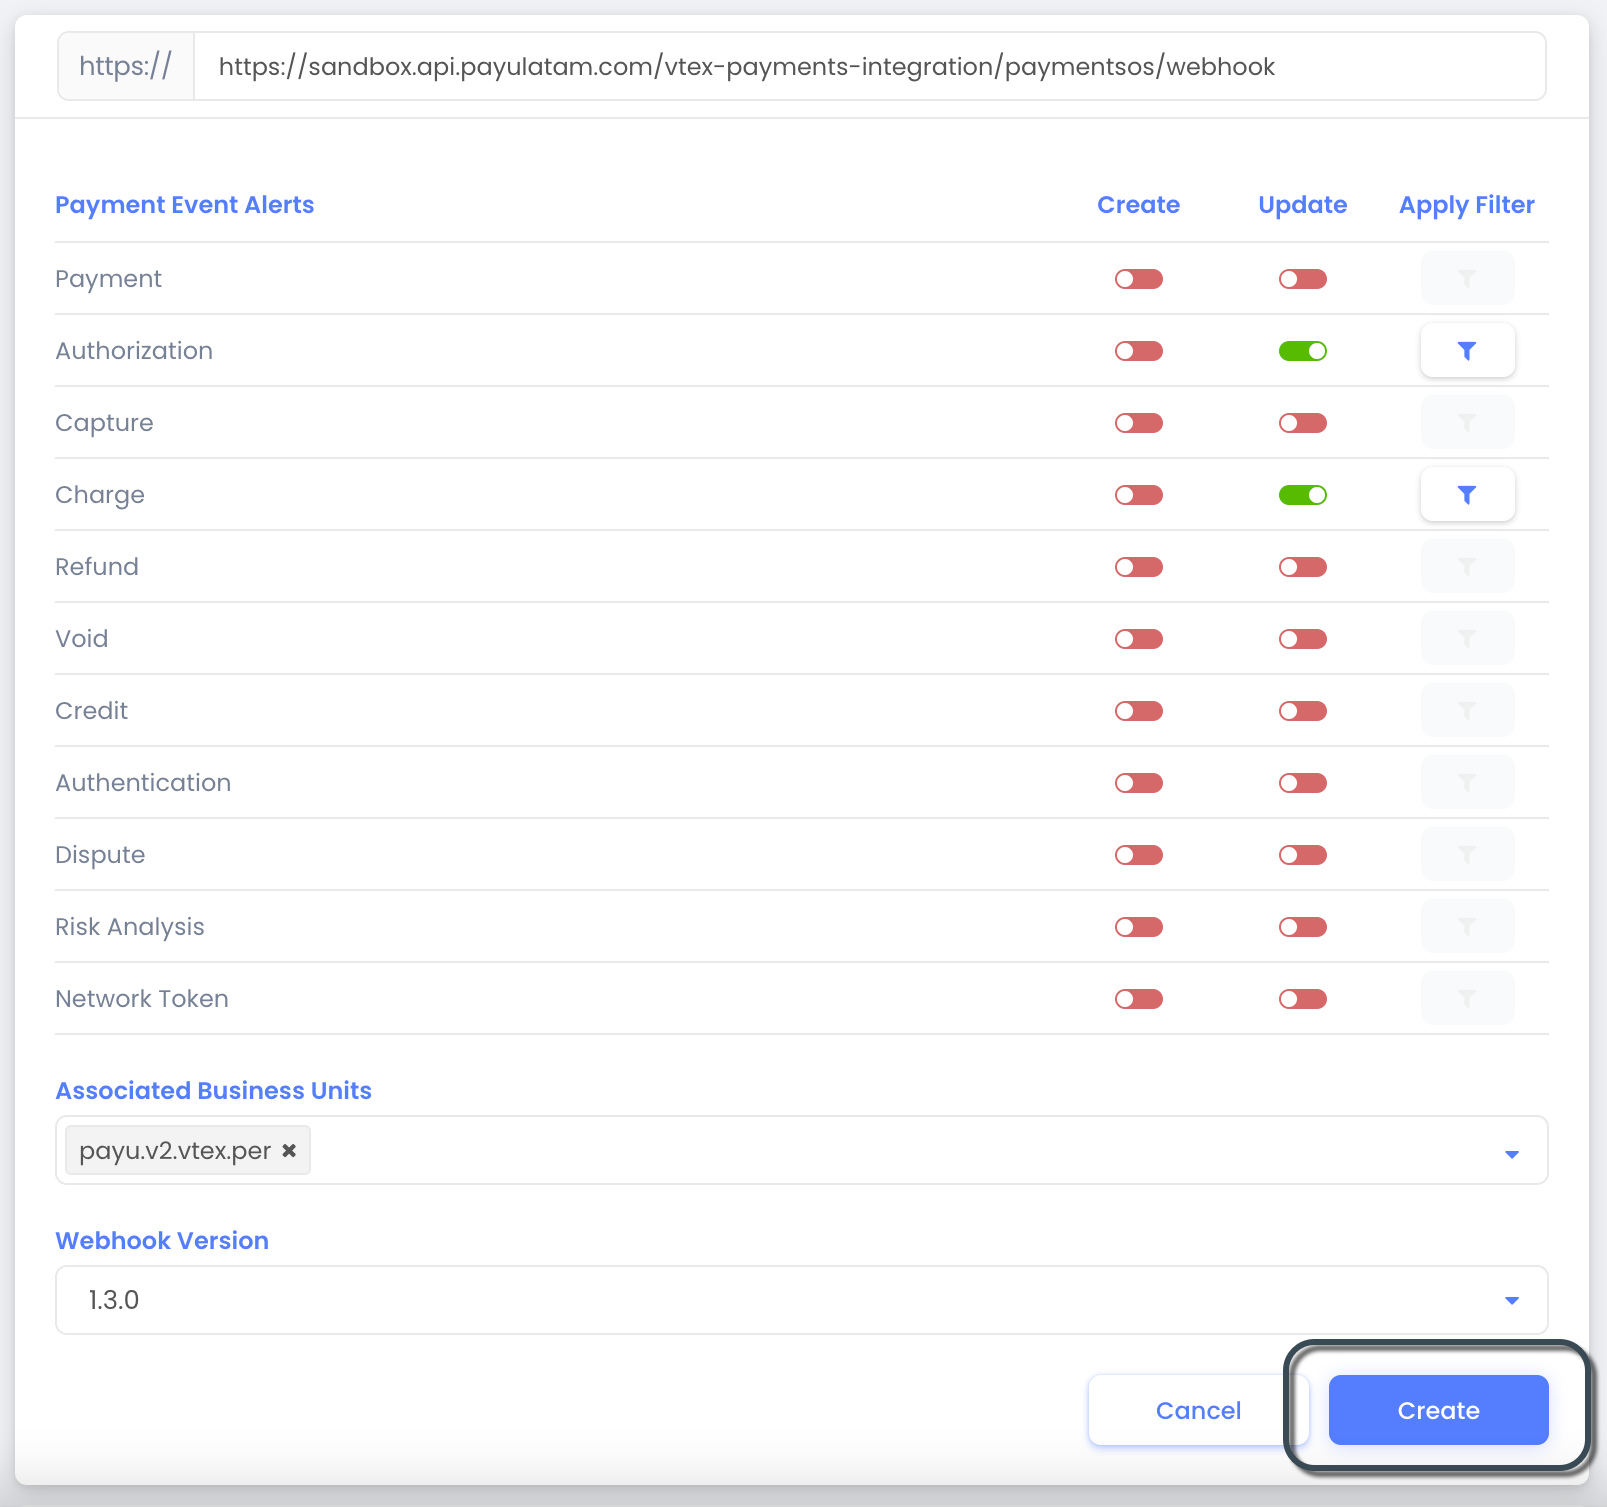Enable Create alert for Charge
Screen dimensions: 1607x1507
coord(1139,495)
